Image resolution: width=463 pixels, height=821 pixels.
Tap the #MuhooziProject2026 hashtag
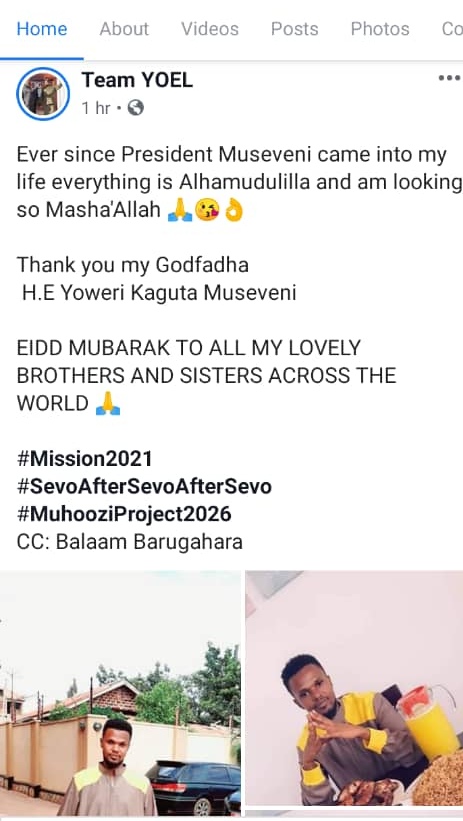124,514
